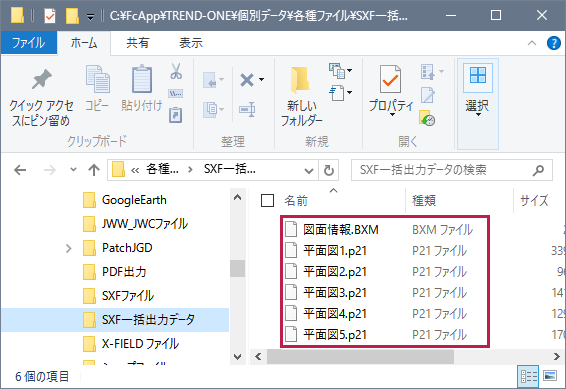Image resolution: width=566 pixels, height=389 pixels.
Task: Switch to the 共有 tab
Action: 138,43
